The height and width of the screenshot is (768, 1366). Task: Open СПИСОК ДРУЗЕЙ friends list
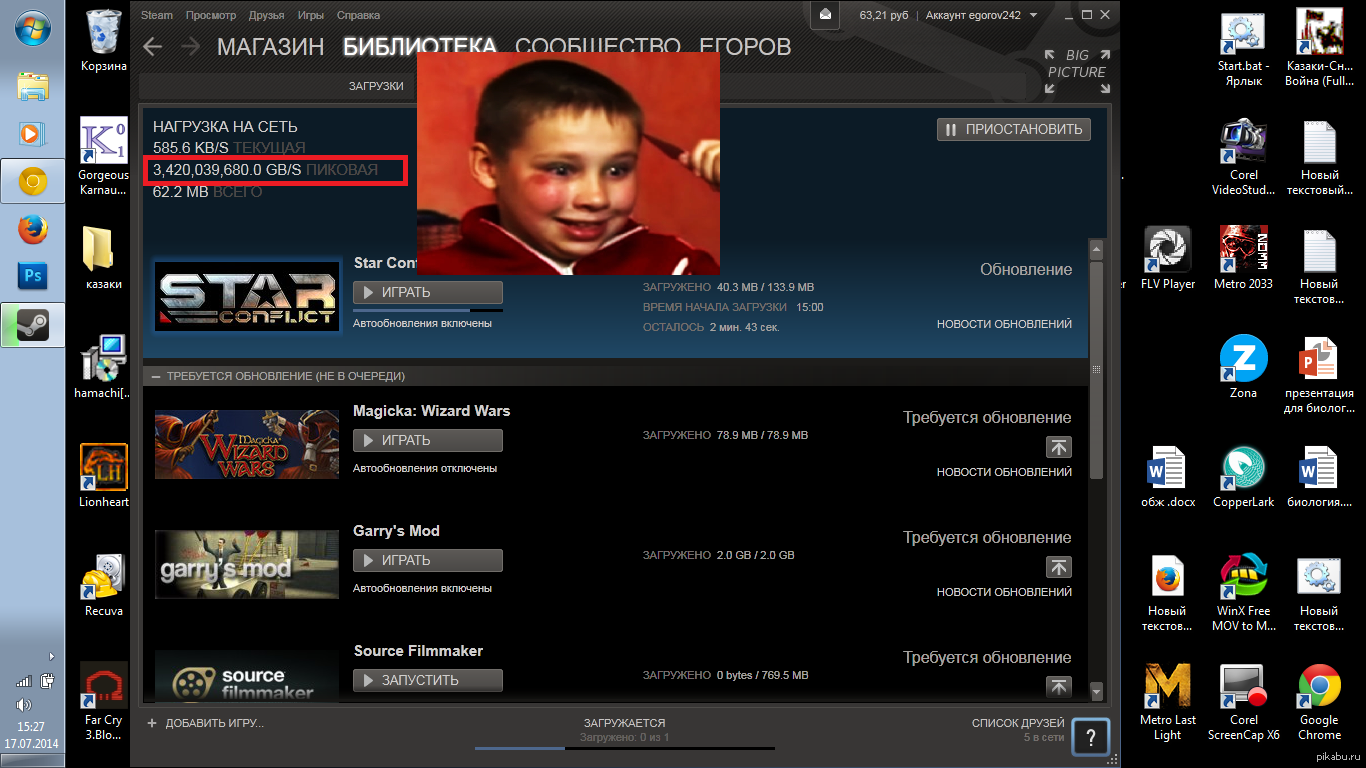click(1018, 723)
